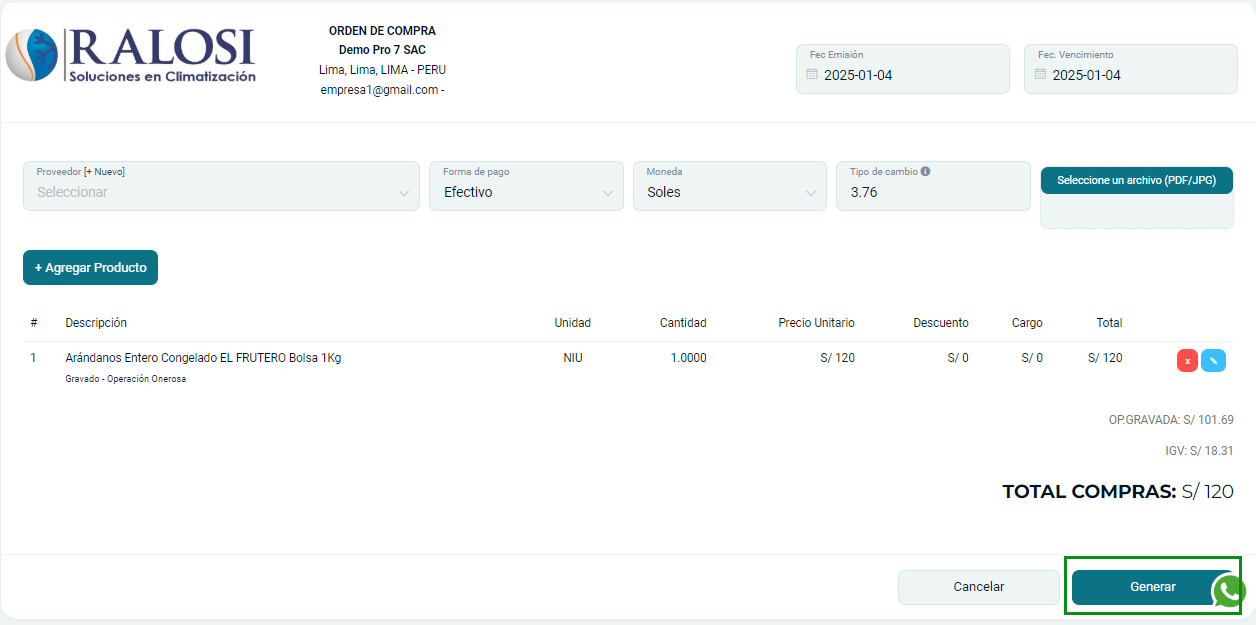The height and width of the screenshot is (625, 1256).
Task: Click the Tipo de cambio input field
Action: (x=932, y=192)
